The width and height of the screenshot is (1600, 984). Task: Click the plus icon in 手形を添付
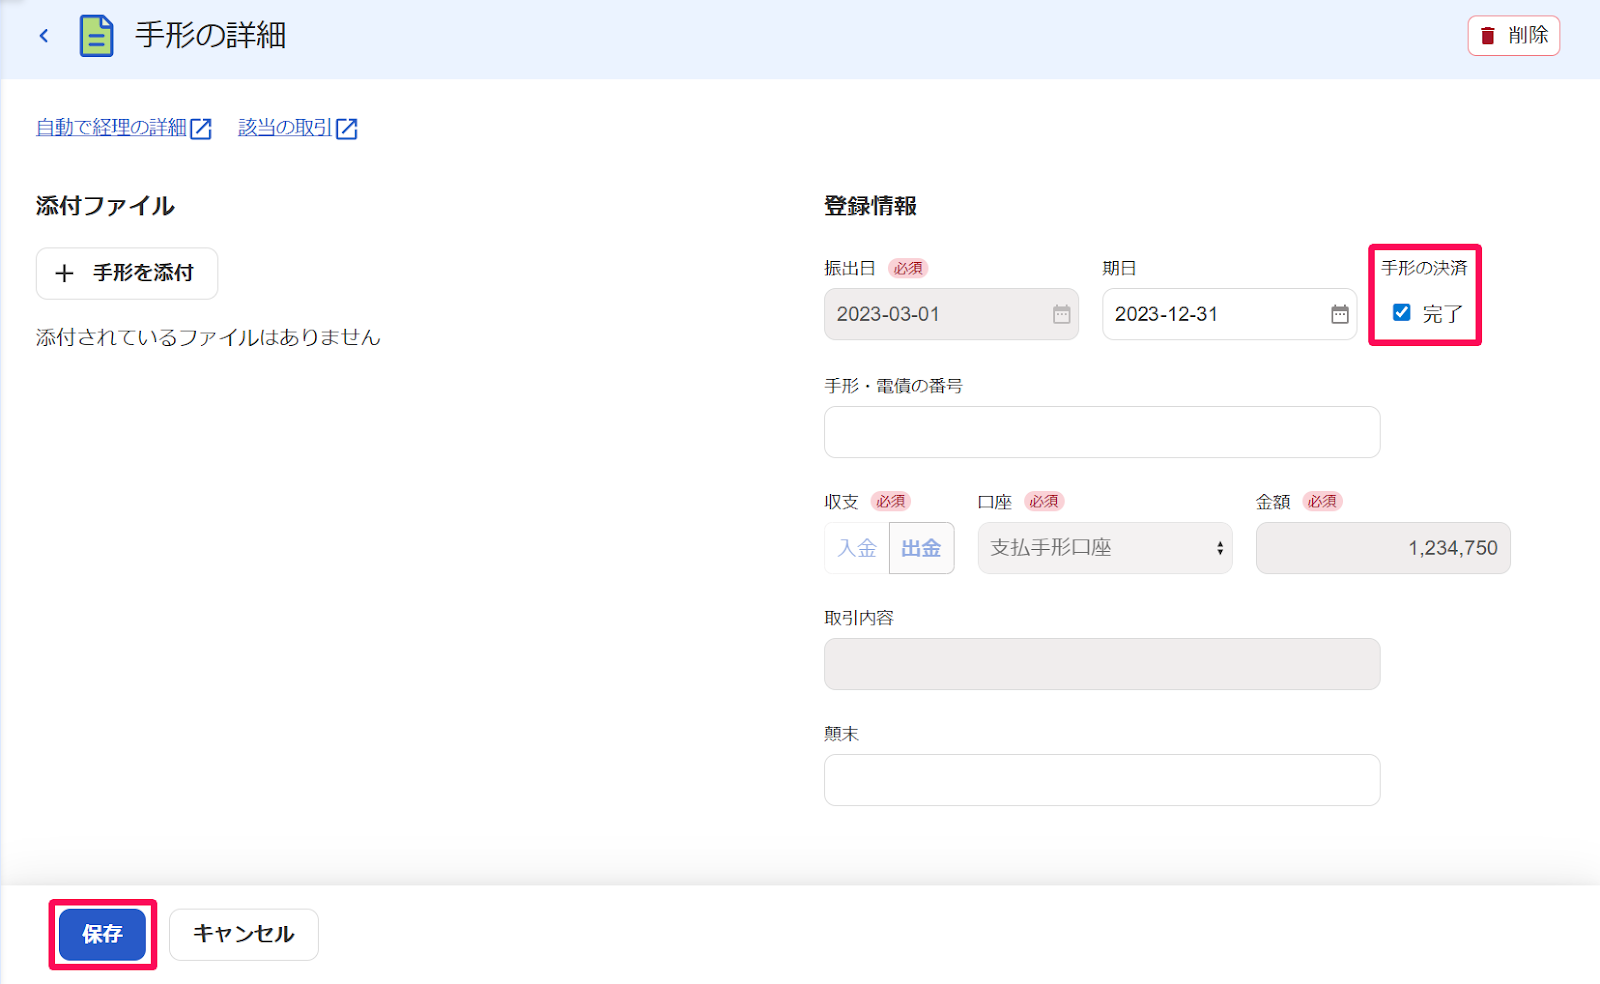[65, 273]
